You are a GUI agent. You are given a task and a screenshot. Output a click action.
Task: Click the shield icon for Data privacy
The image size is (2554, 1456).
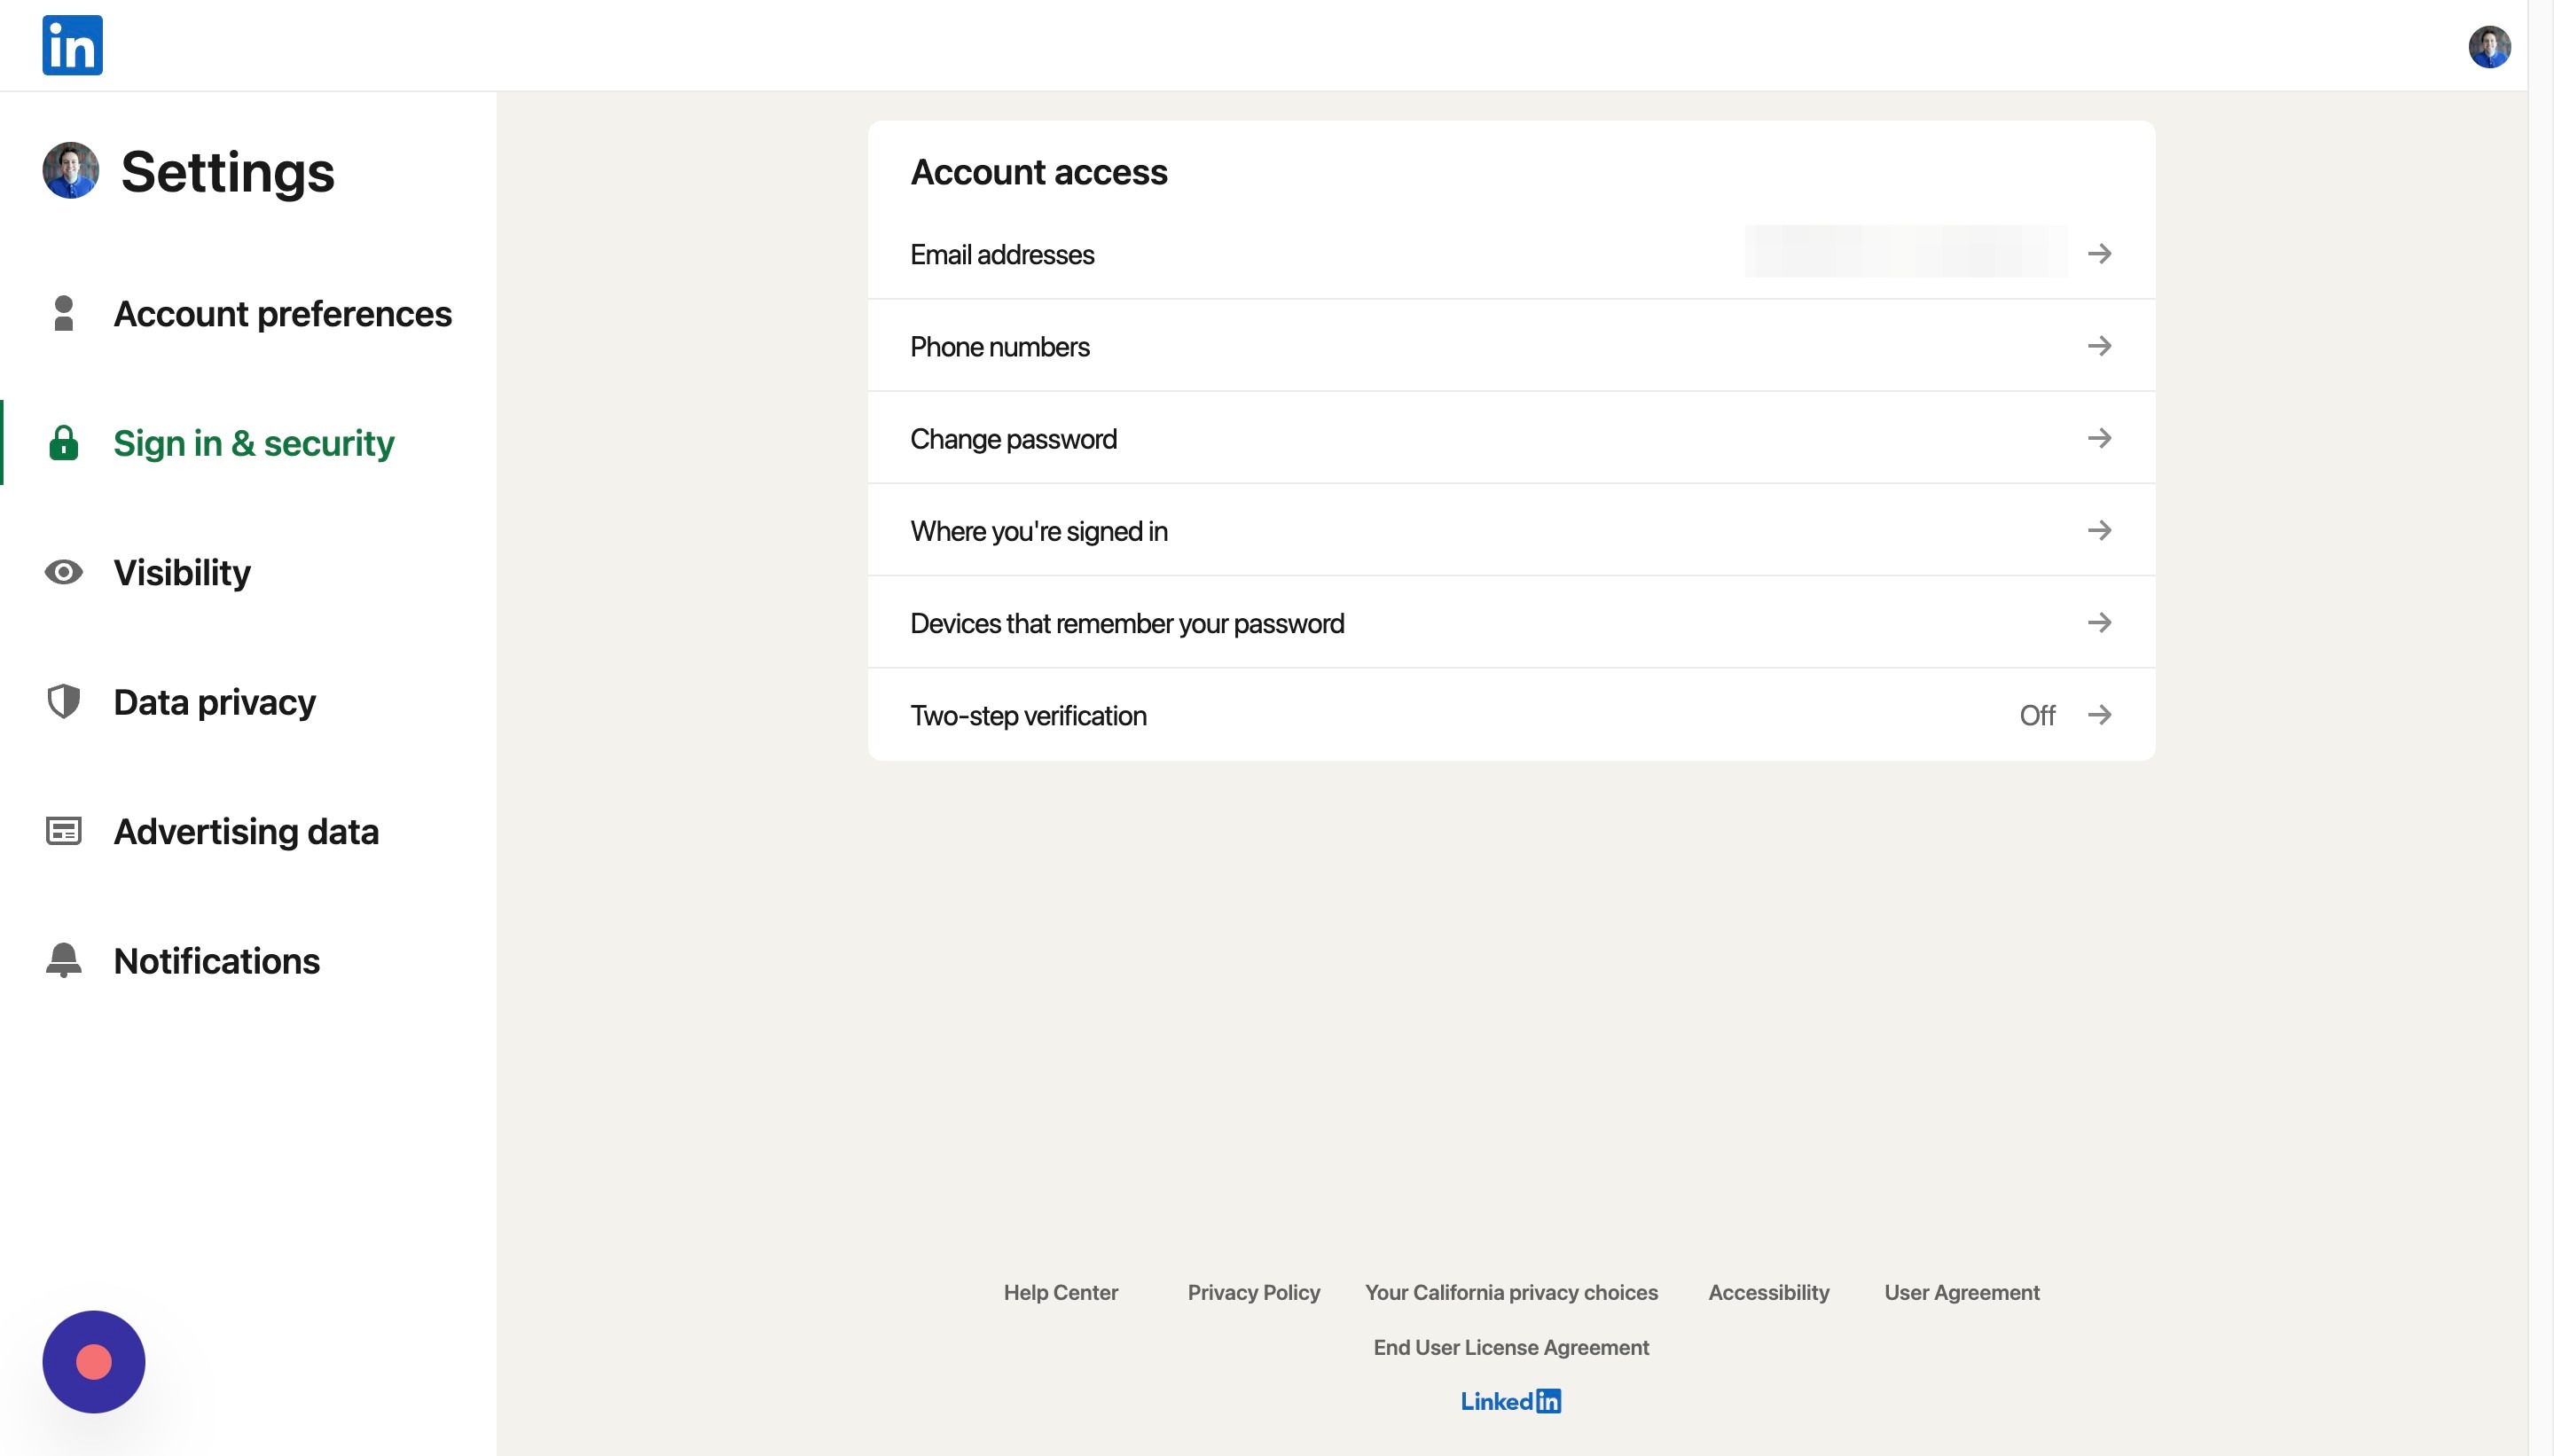[63, 702]
